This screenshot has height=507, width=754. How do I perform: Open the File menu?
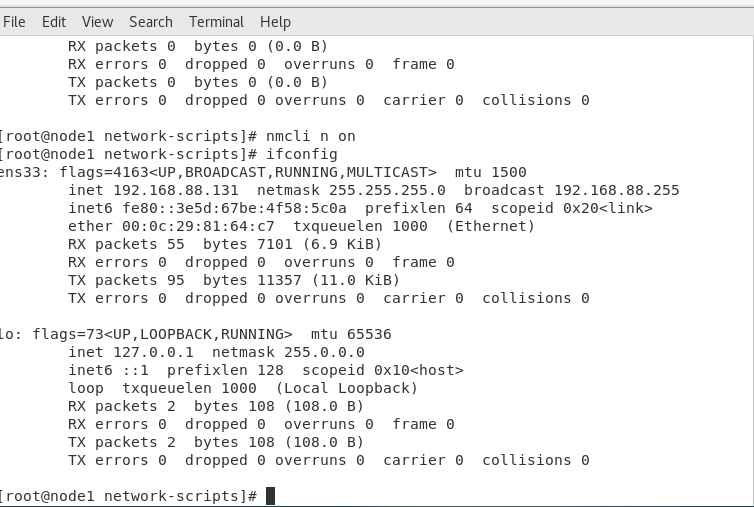(x=14, y=22)
